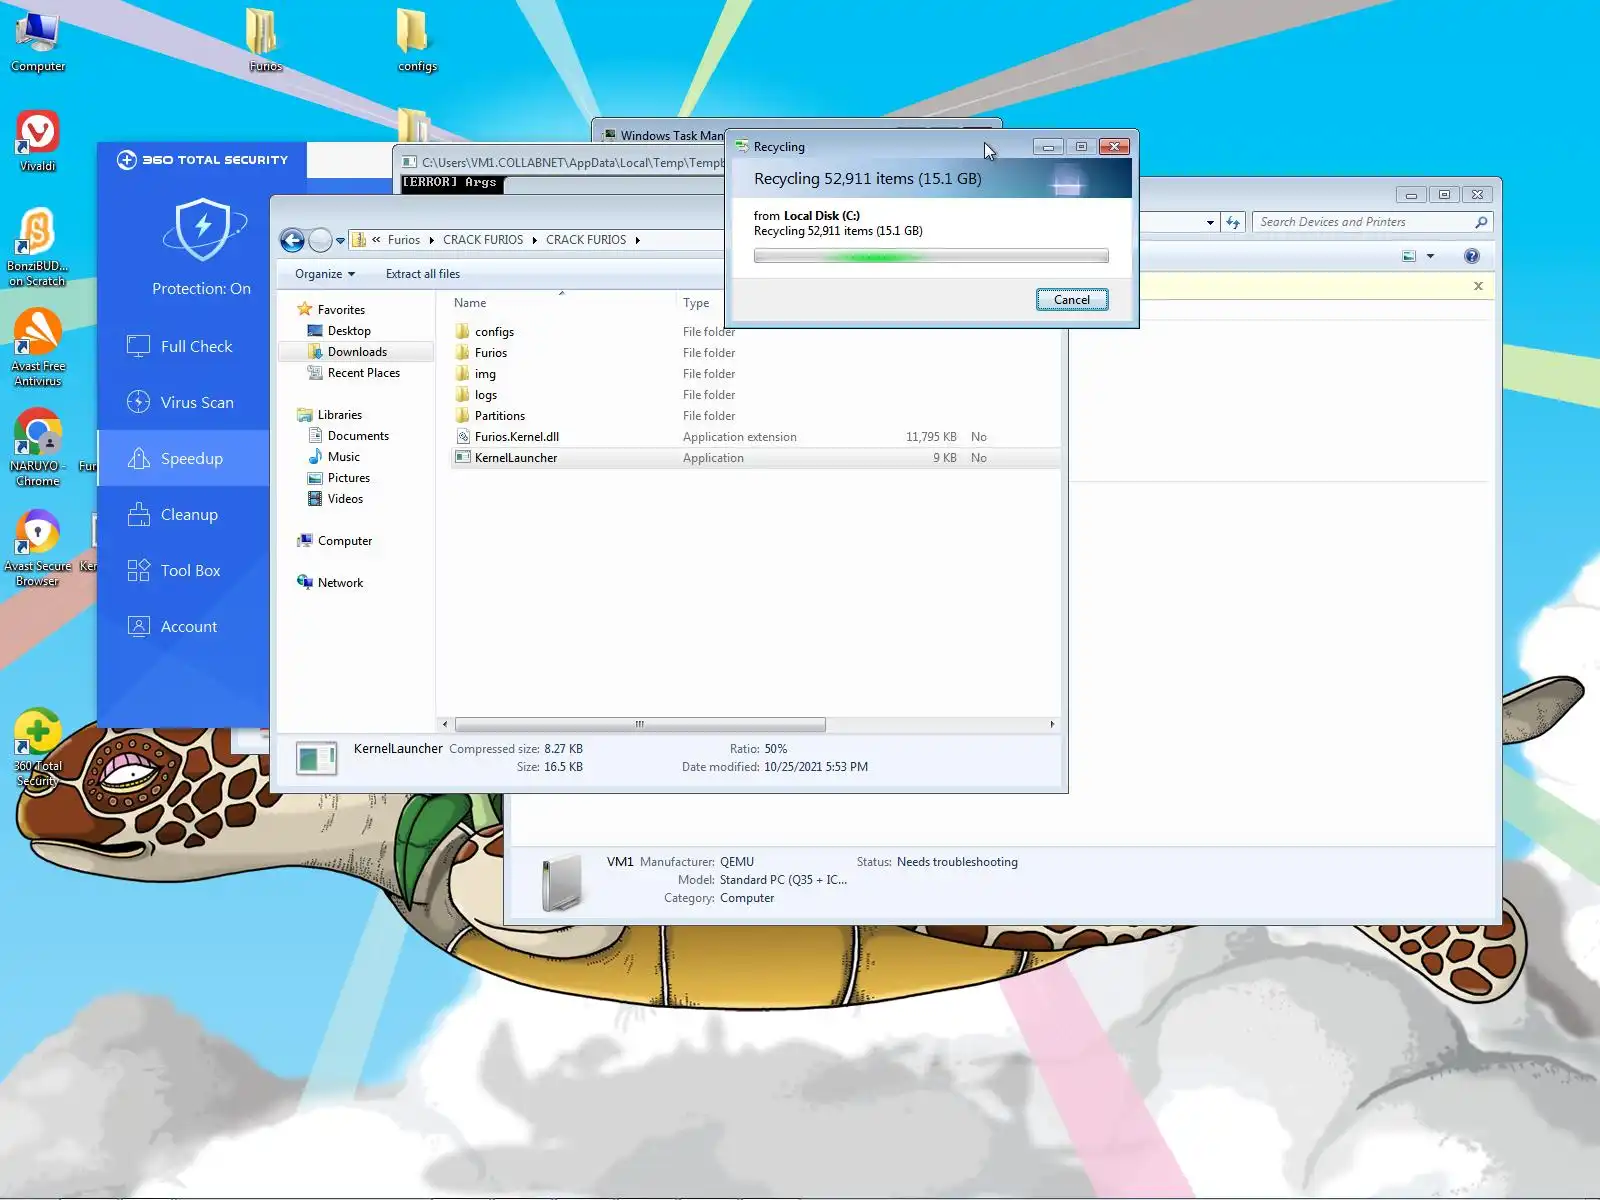Launch the Avast Secure Browser shortcut
This screenshot has height=1200, width=1600.
coord(38,547)
